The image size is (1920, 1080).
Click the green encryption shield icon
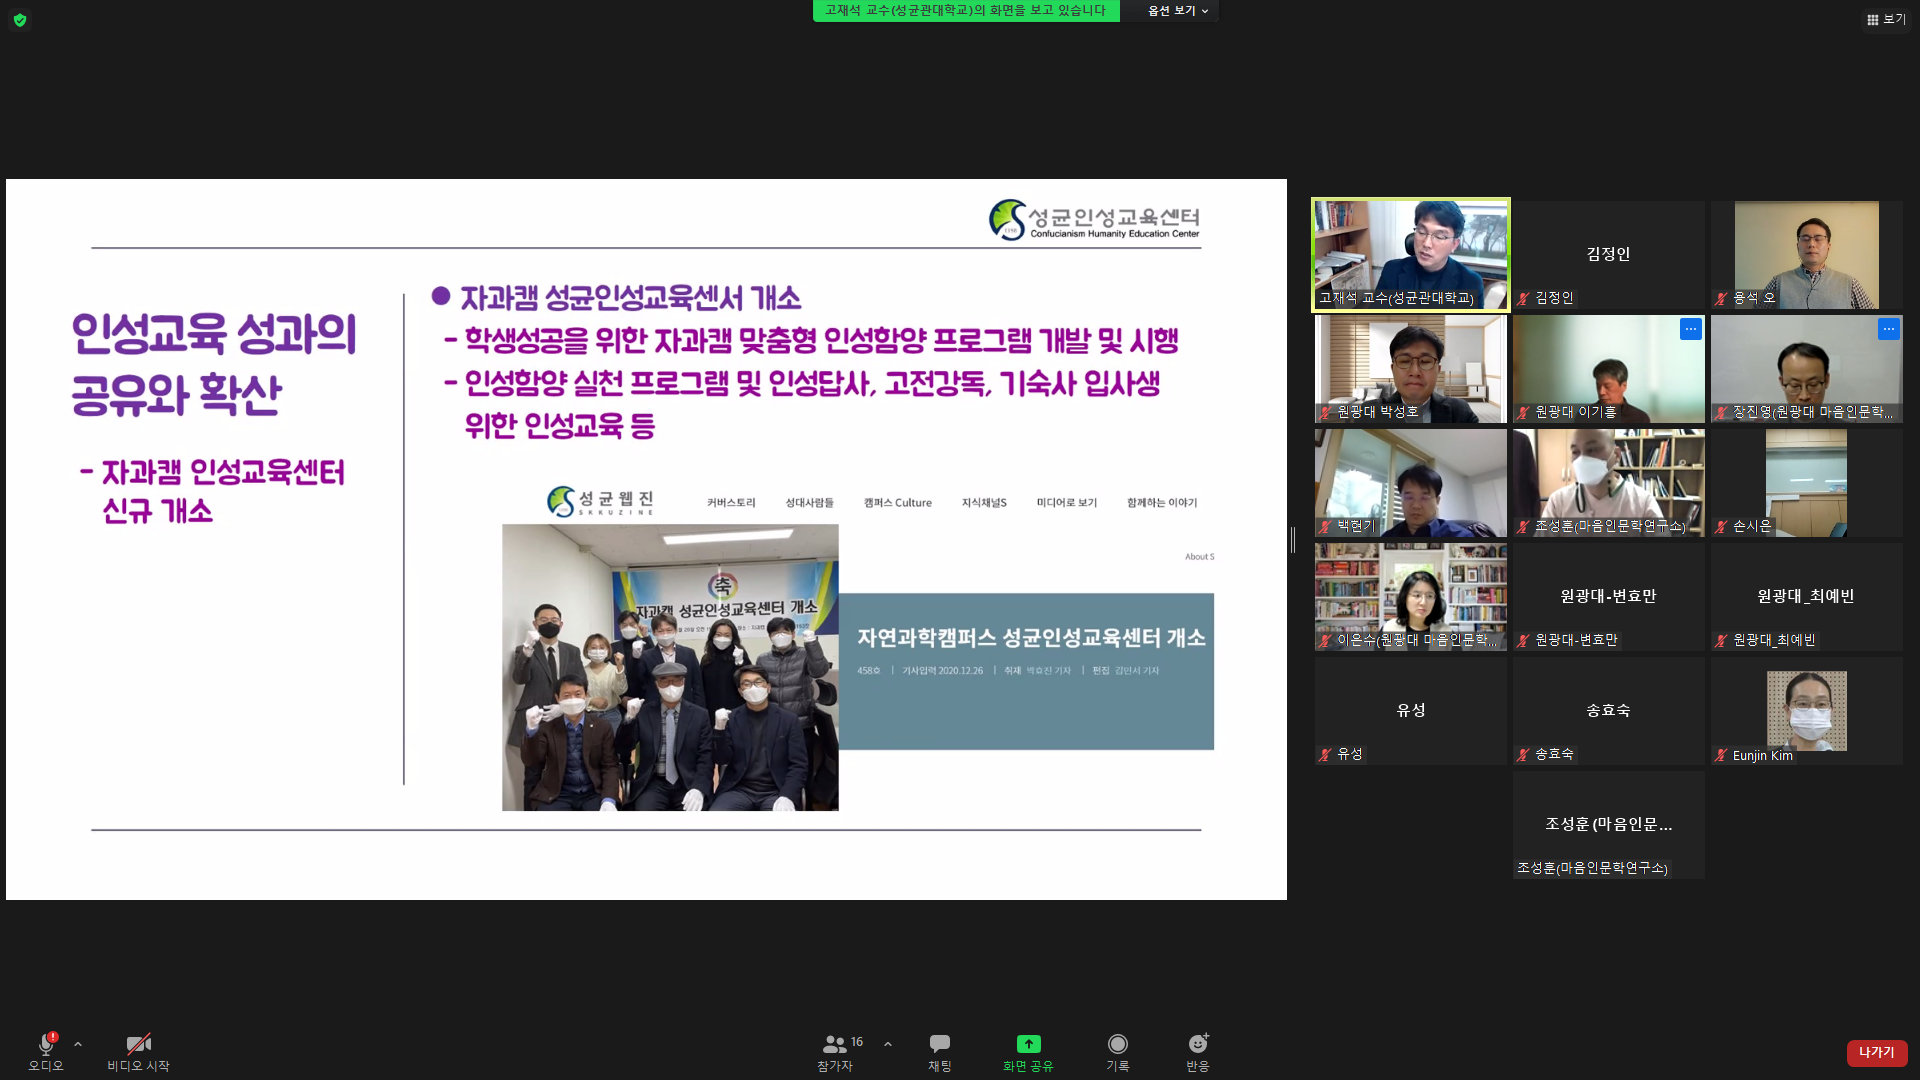(20, 20)
